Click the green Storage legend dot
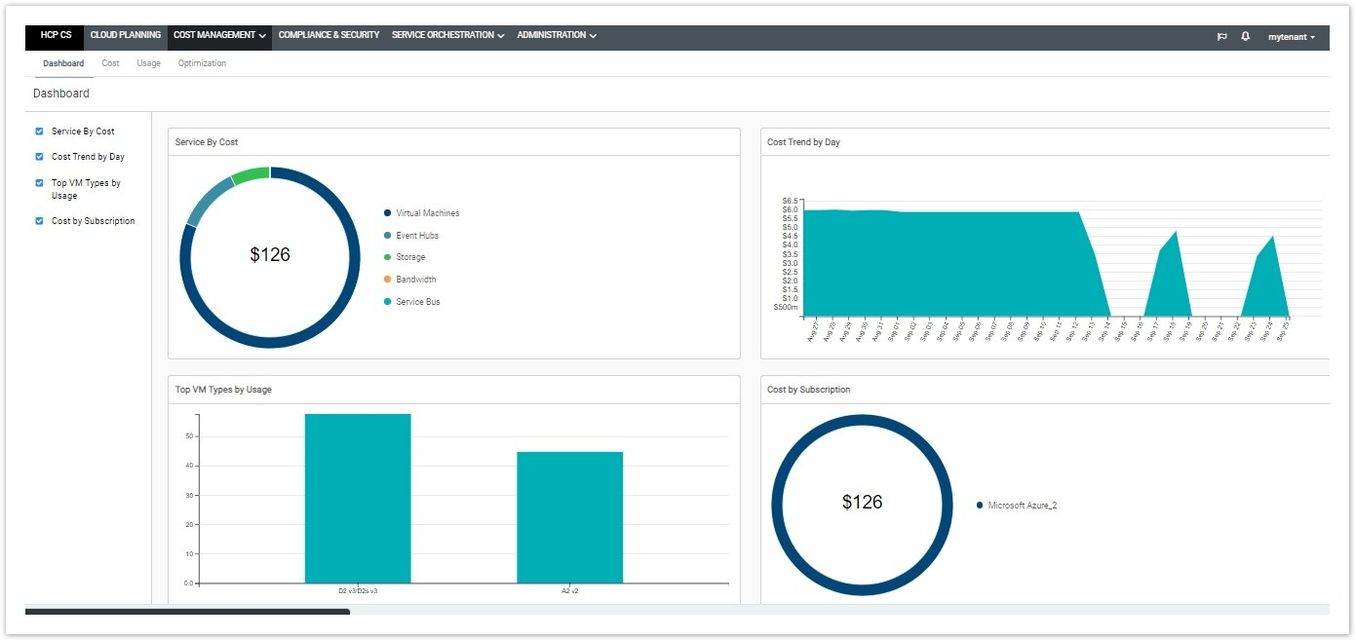This screenshot has height=640, width=1355. pos(387,258)
